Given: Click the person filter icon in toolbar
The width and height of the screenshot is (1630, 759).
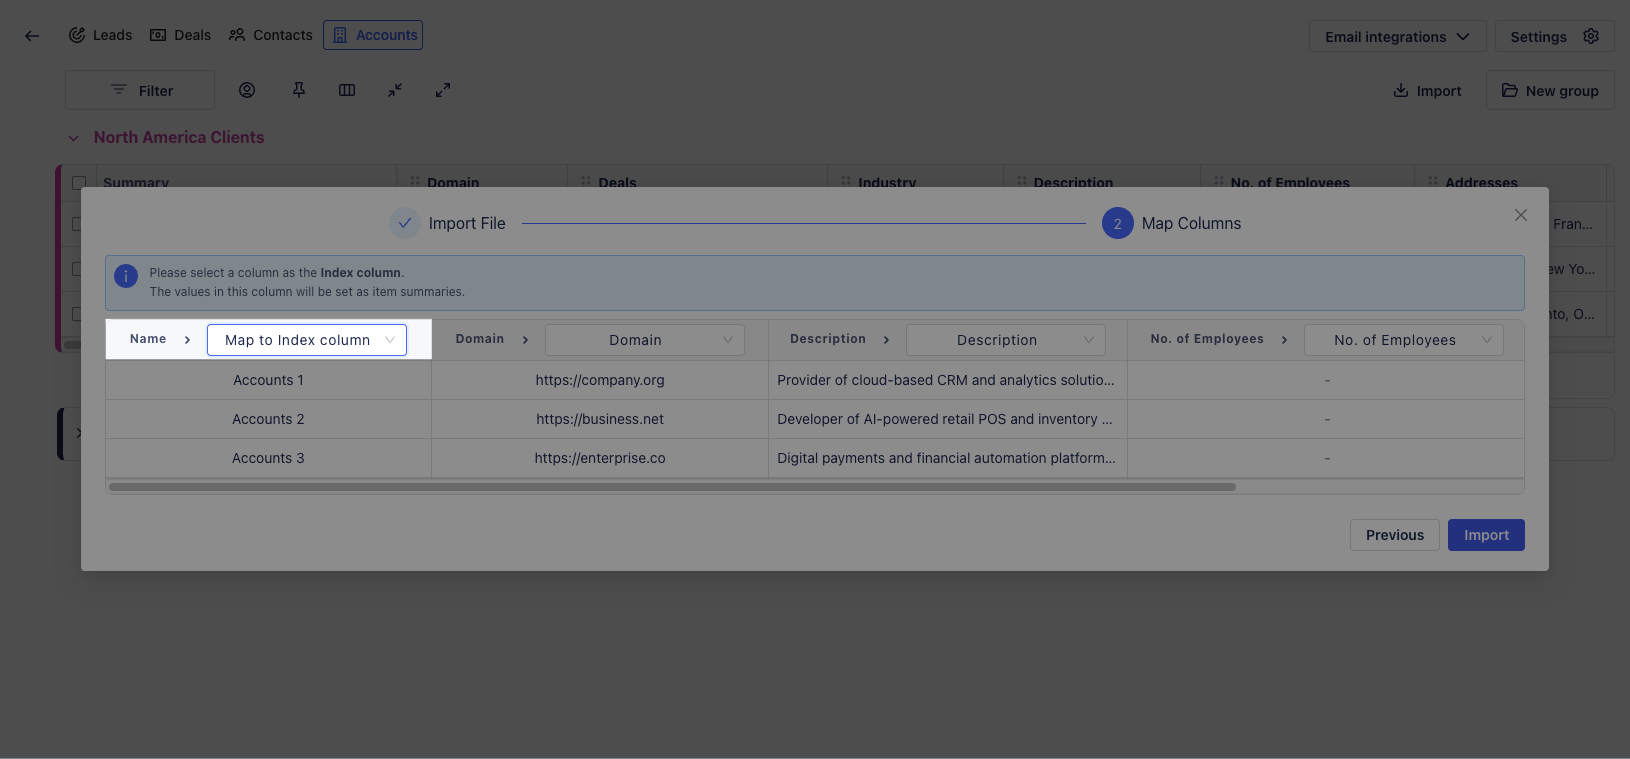Looking at the screenshot, I should 247,90.
